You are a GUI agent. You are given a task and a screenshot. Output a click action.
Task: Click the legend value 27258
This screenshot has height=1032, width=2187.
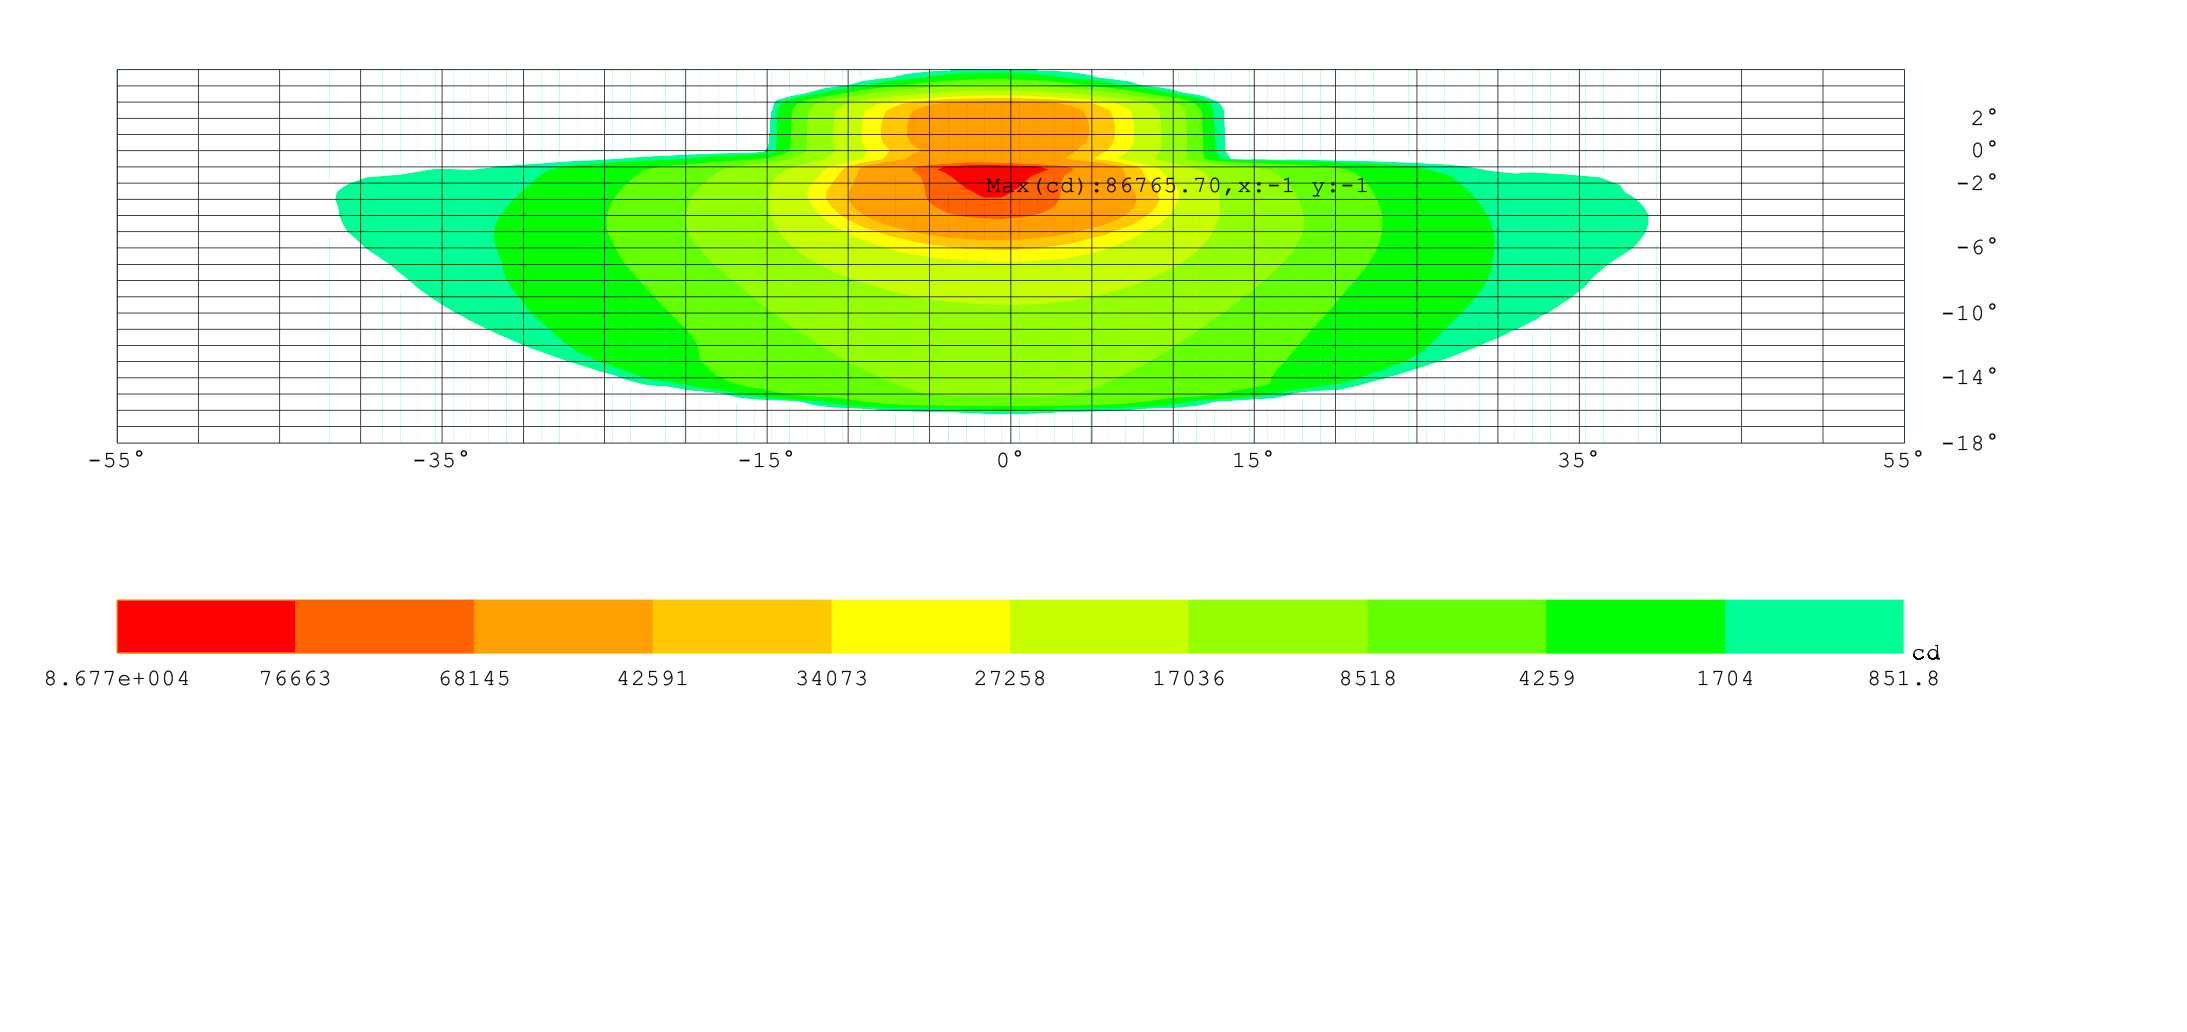1010,679
